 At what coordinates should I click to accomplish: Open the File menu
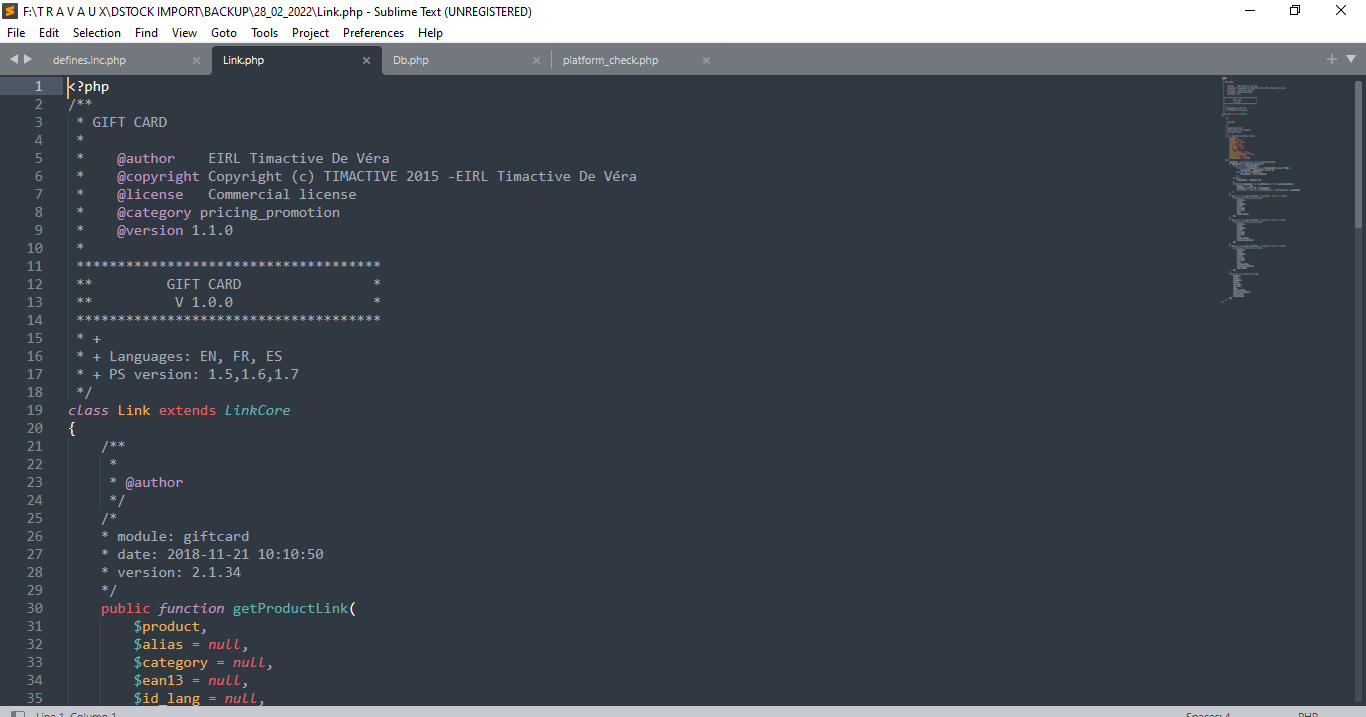point(16,33)
